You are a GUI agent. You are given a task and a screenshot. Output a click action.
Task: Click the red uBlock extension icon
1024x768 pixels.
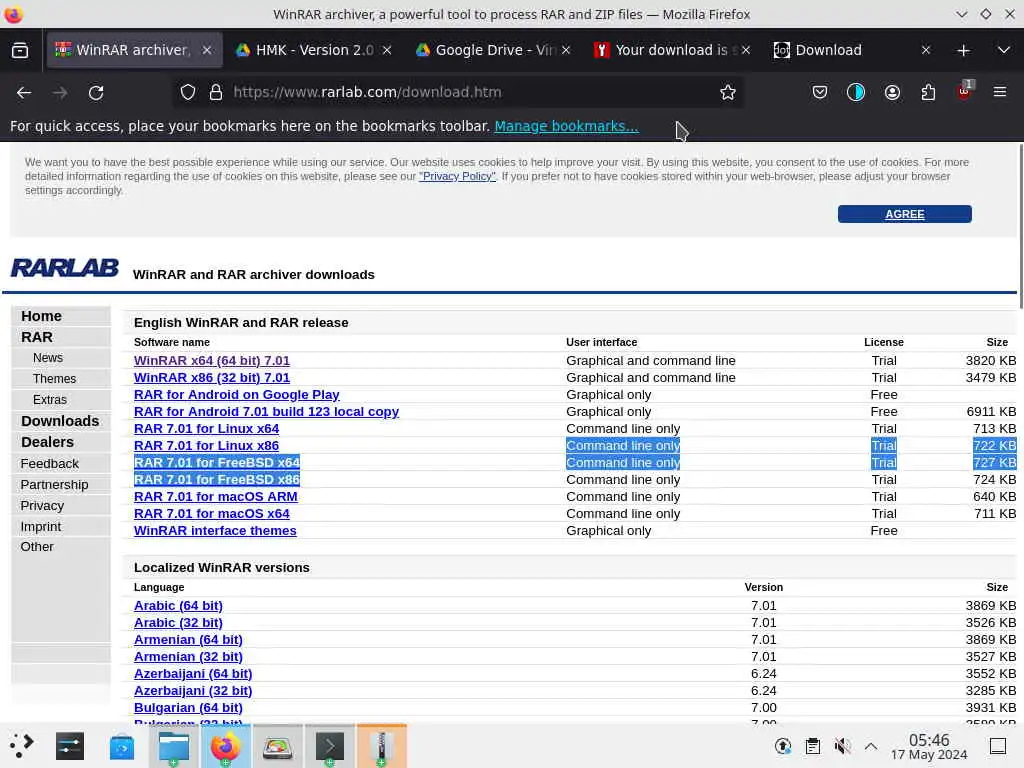click(964, 92)
